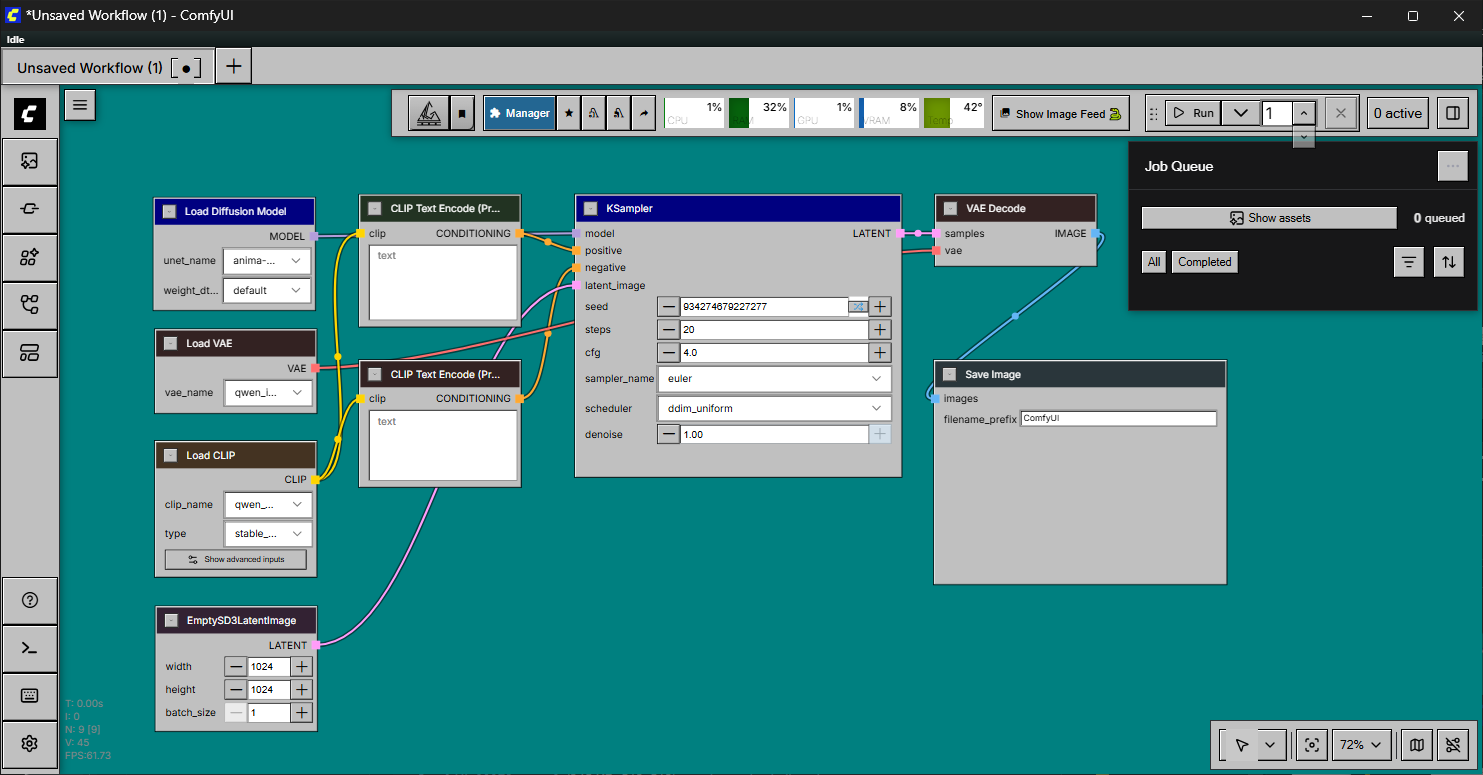Open the workflows sidebar panel
Screen dimensions: 1483x775
[x=30, y=305]
